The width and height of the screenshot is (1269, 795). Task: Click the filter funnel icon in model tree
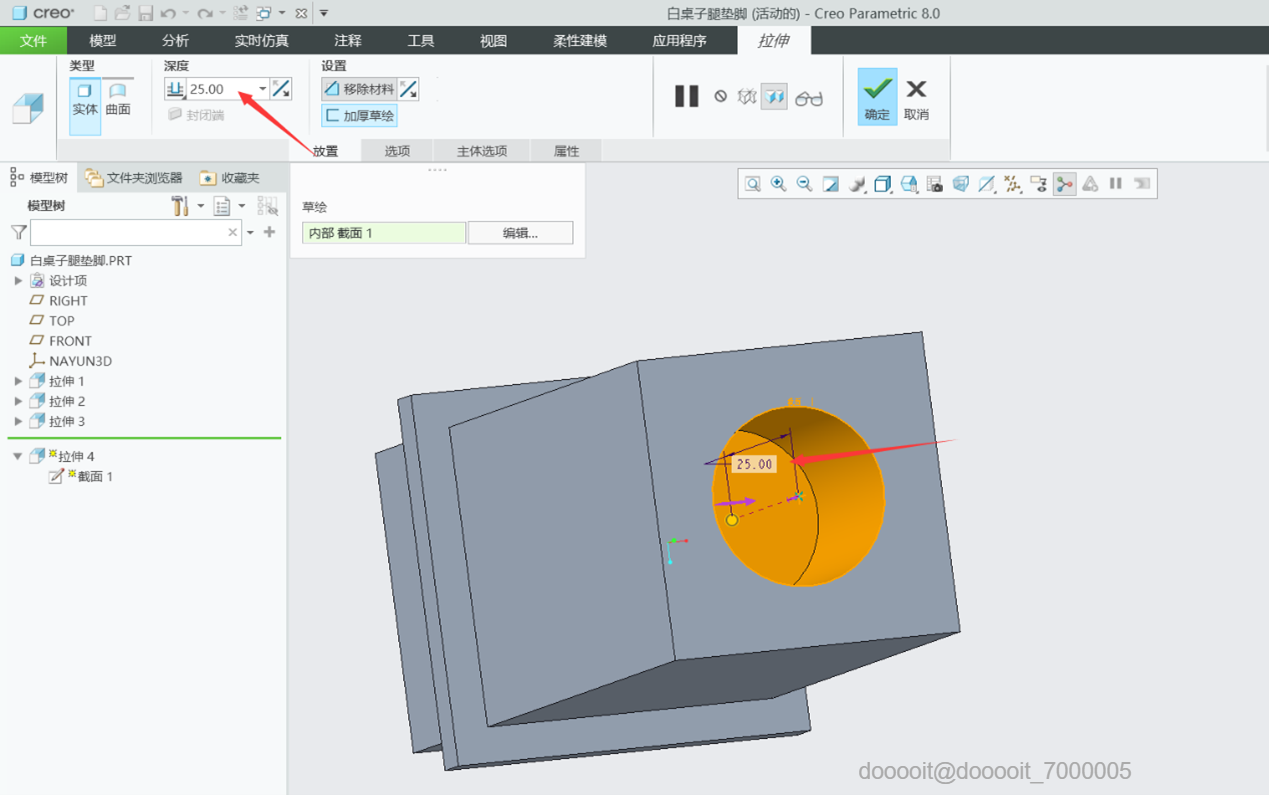click(18, 232)
